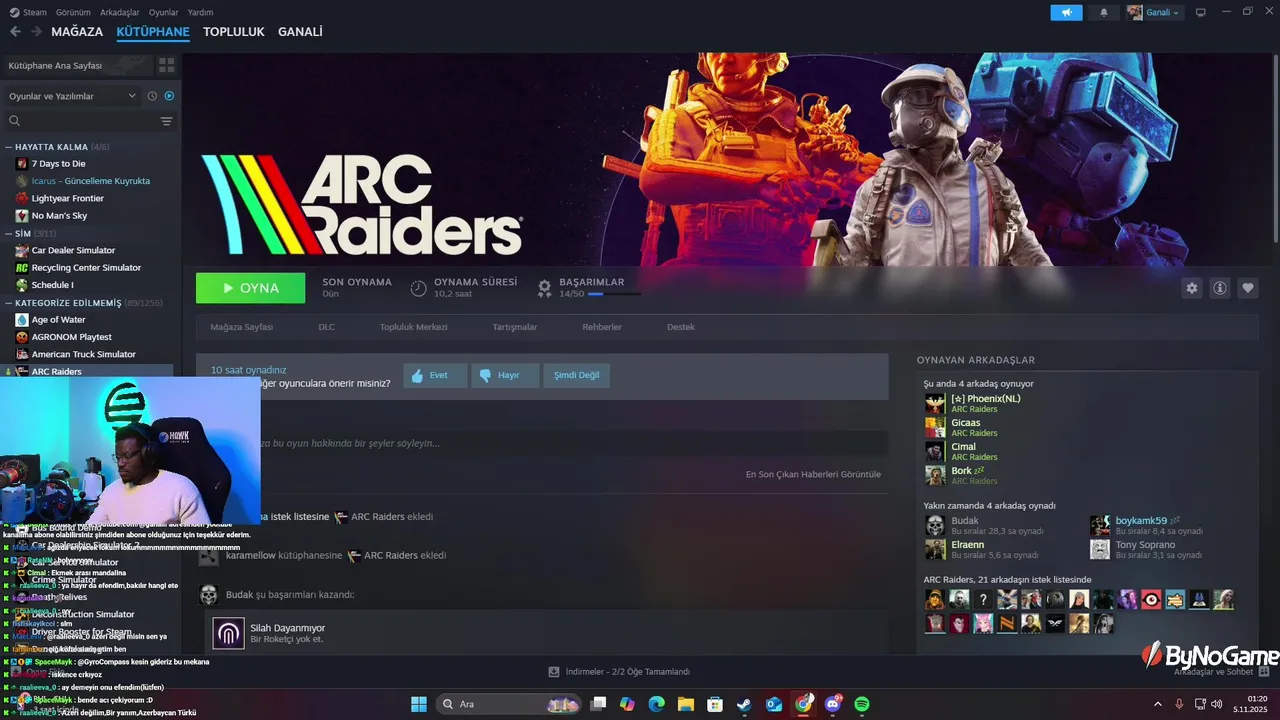1280x720 pixels.
Task: Click the achievements gear icon
Action: [x=544, y=288]
